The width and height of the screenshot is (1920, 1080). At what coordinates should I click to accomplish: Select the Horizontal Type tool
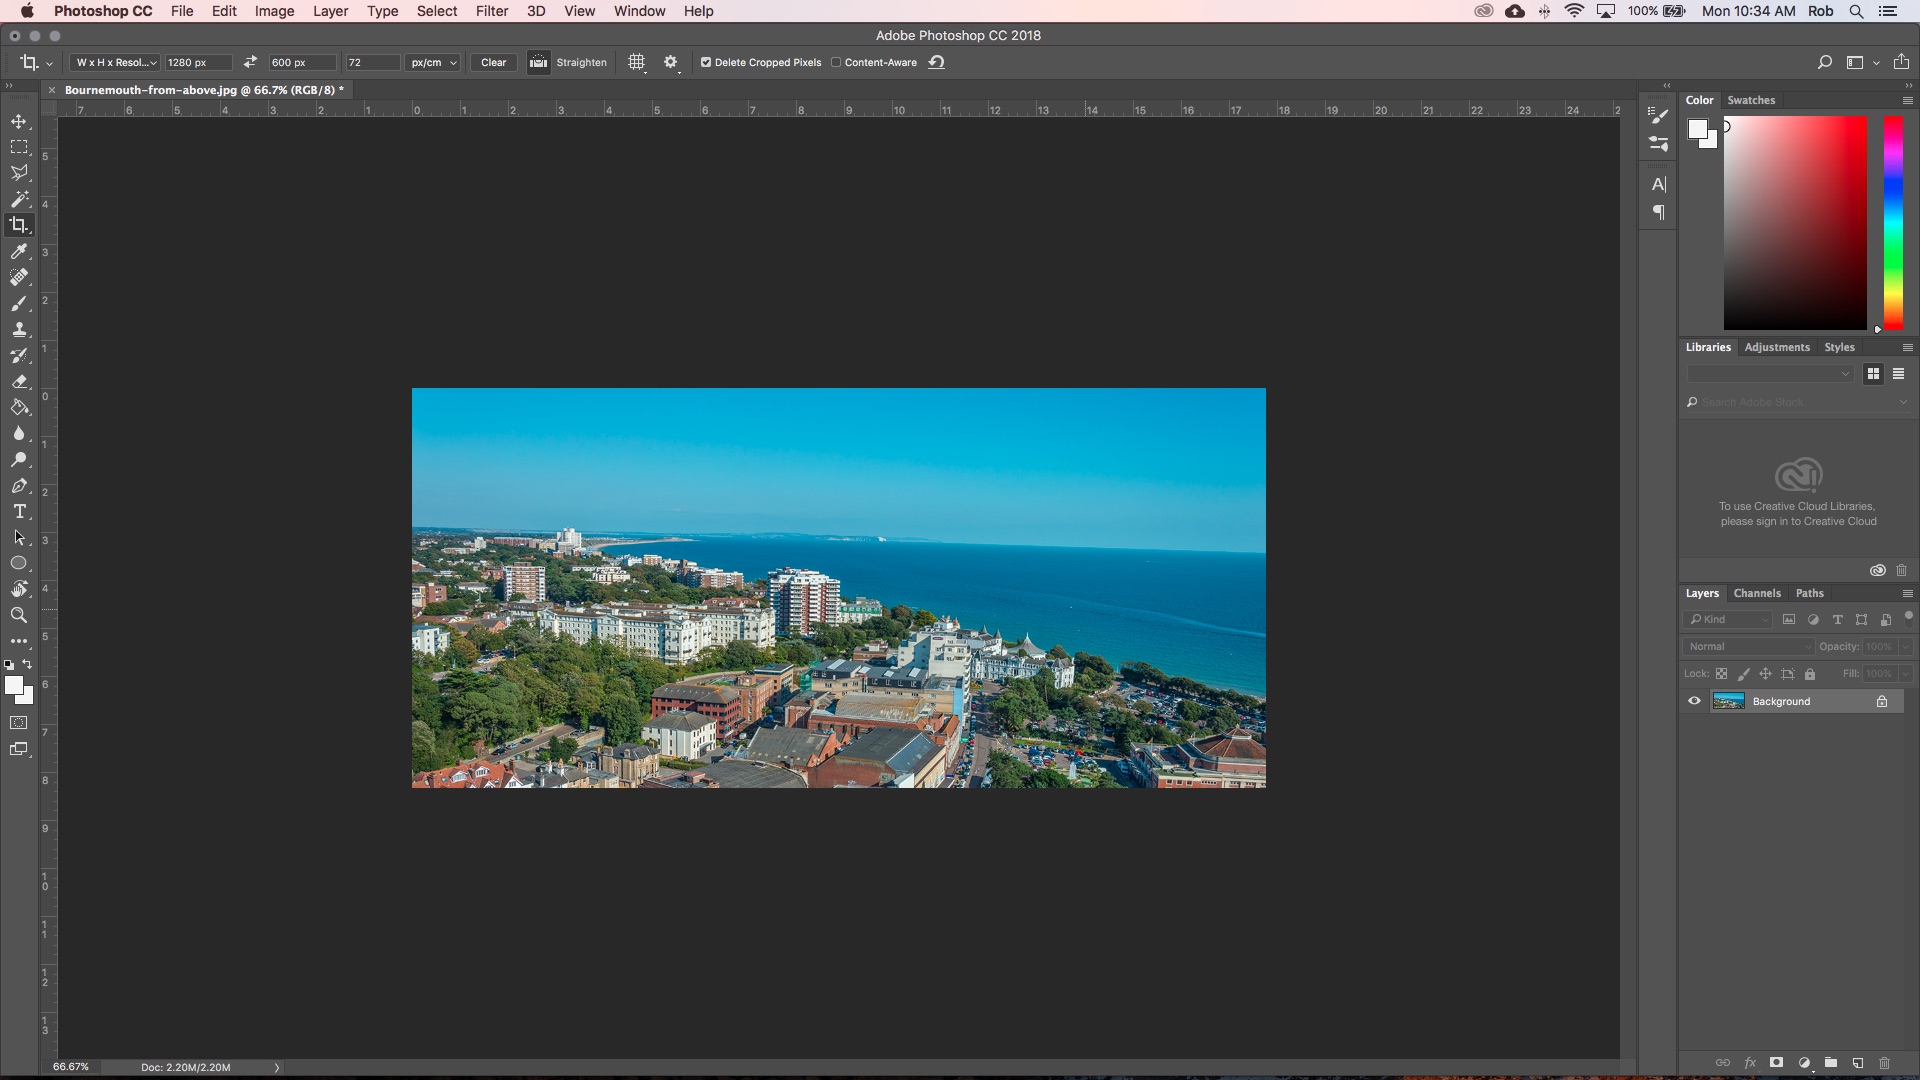pyautogui.click(x=19, y=512)
